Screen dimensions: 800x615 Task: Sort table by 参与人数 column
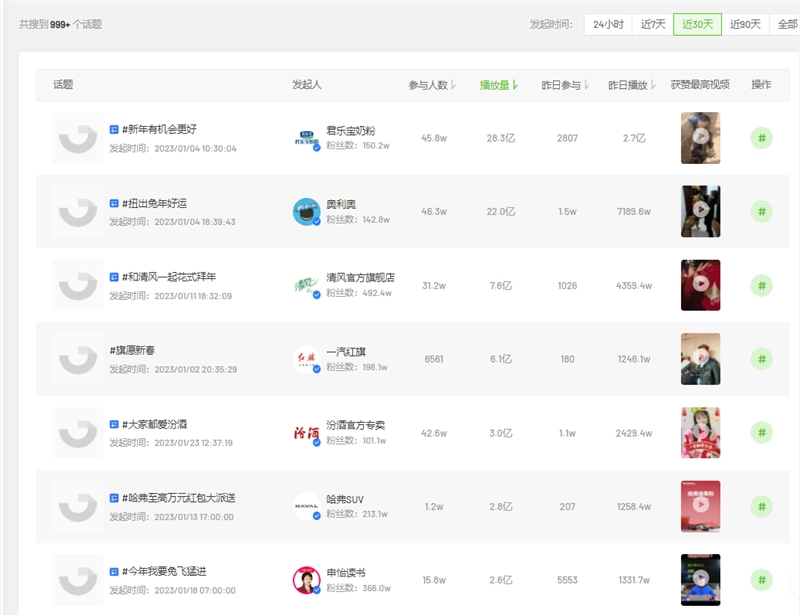pyautogui.click(x=432, y=85)
